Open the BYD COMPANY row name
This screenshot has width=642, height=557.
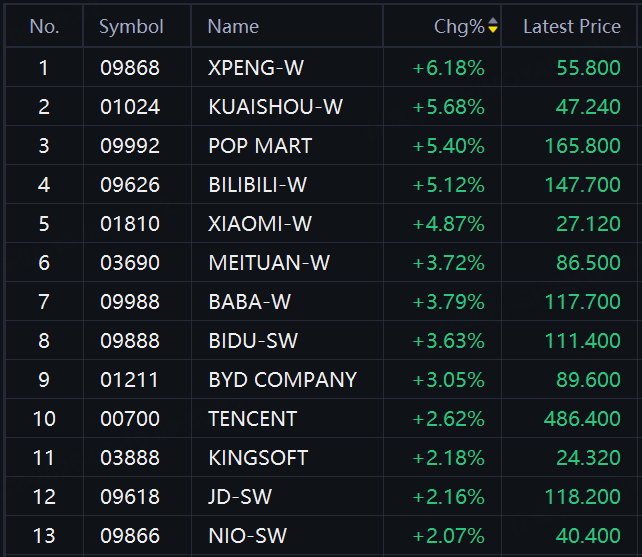click(283, 380)
